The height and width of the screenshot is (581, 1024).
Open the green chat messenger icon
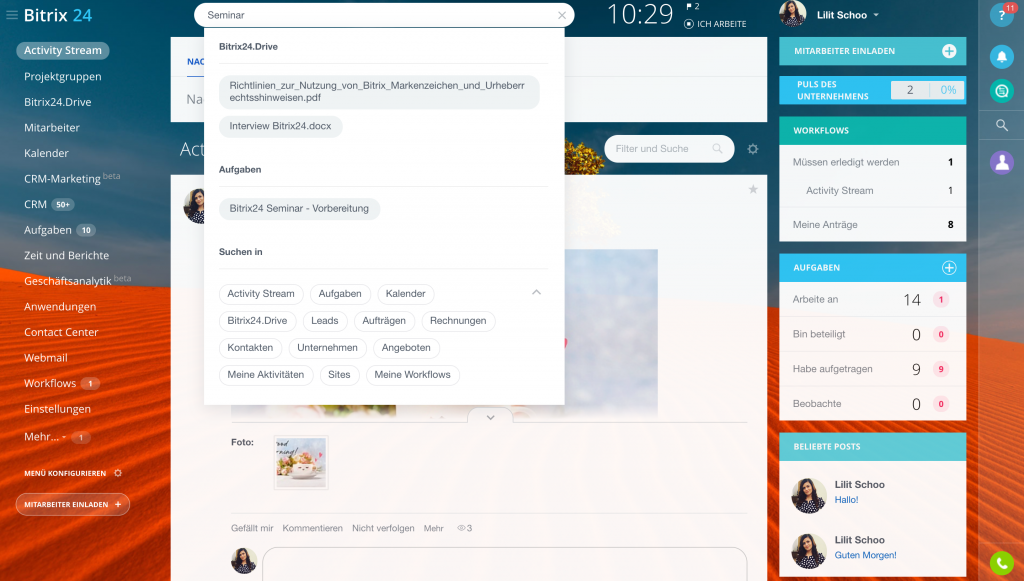click(1002, 91)
